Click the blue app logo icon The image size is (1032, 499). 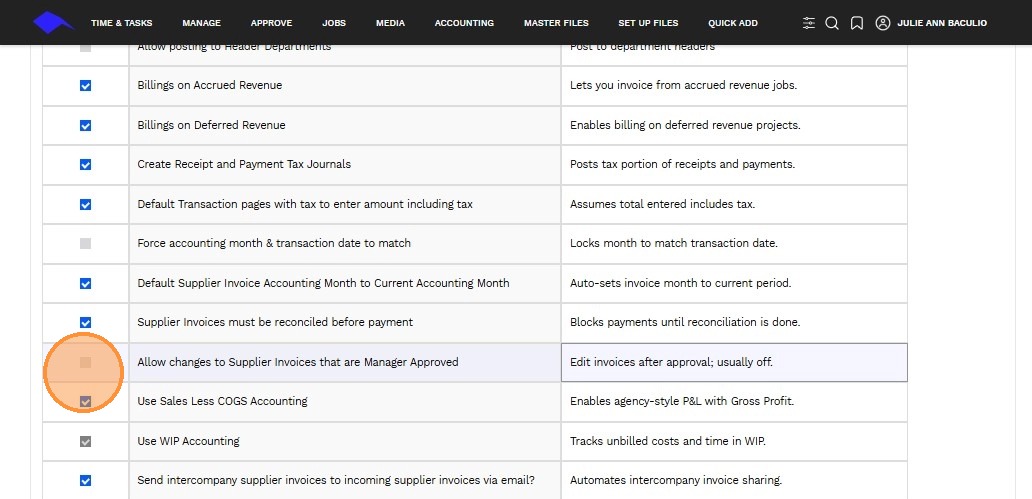tap(53, 22)
